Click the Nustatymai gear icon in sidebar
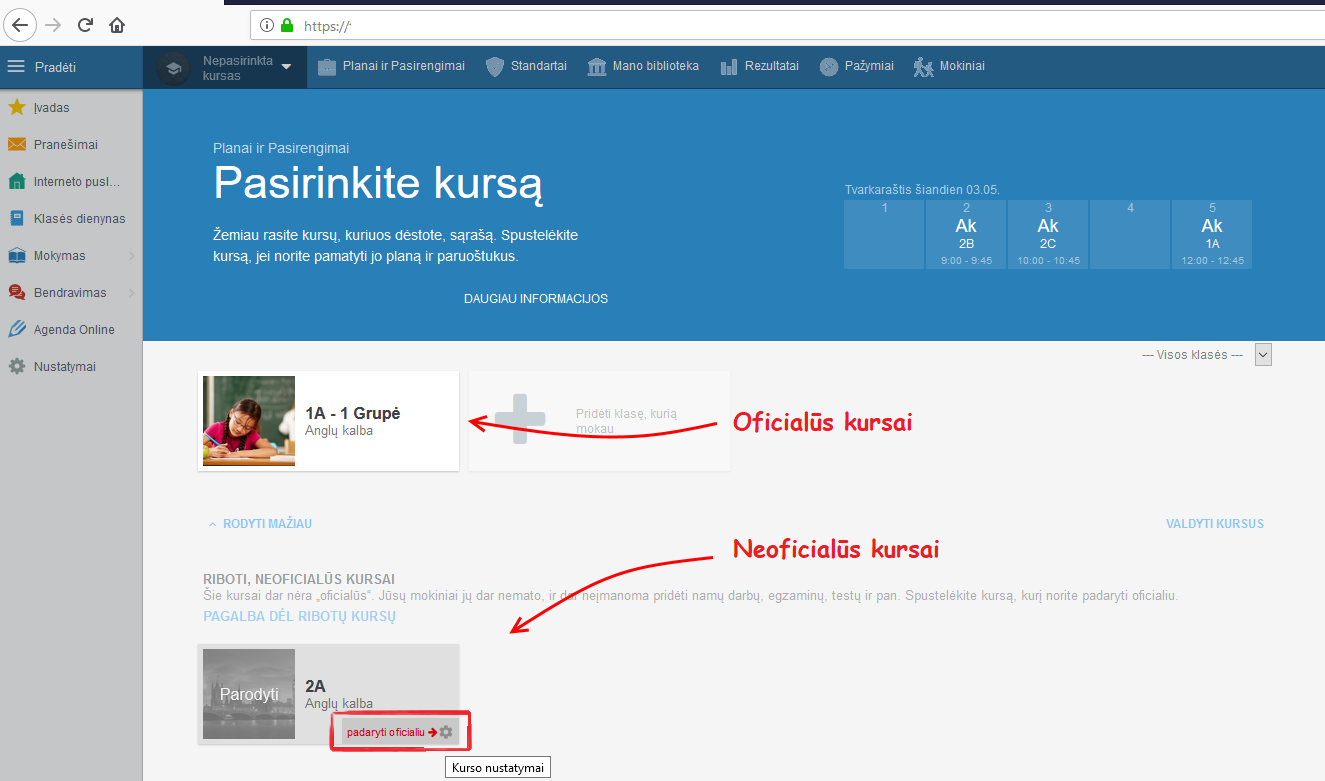Viewport: 1325px width, 781px height. coord(16,367)
